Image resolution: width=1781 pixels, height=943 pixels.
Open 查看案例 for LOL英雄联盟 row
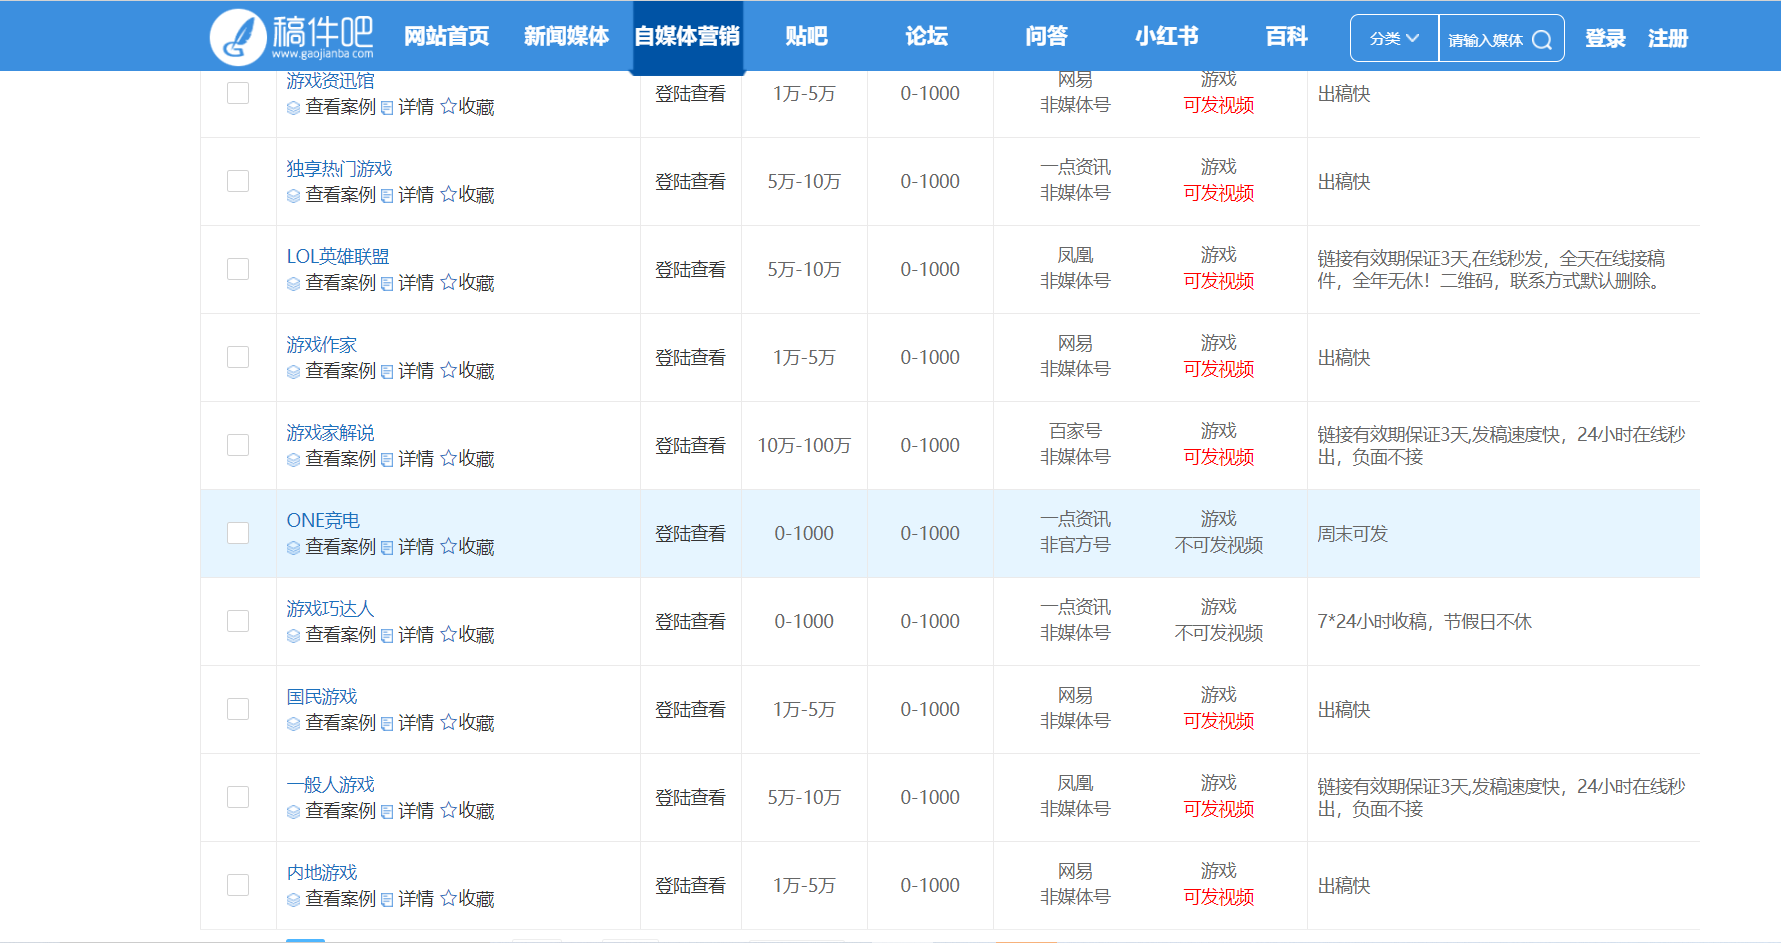(x=331, y=283)
